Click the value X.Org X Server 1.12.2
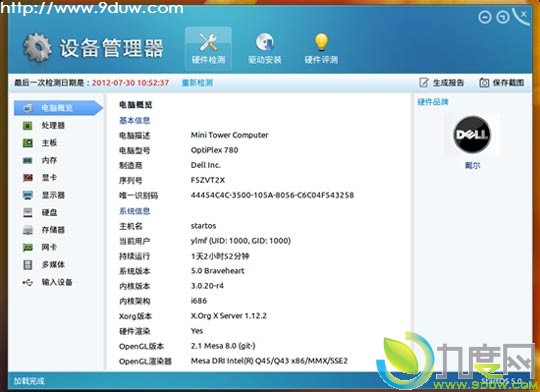This screenshot has height=392, width=540. pos(229,316)
